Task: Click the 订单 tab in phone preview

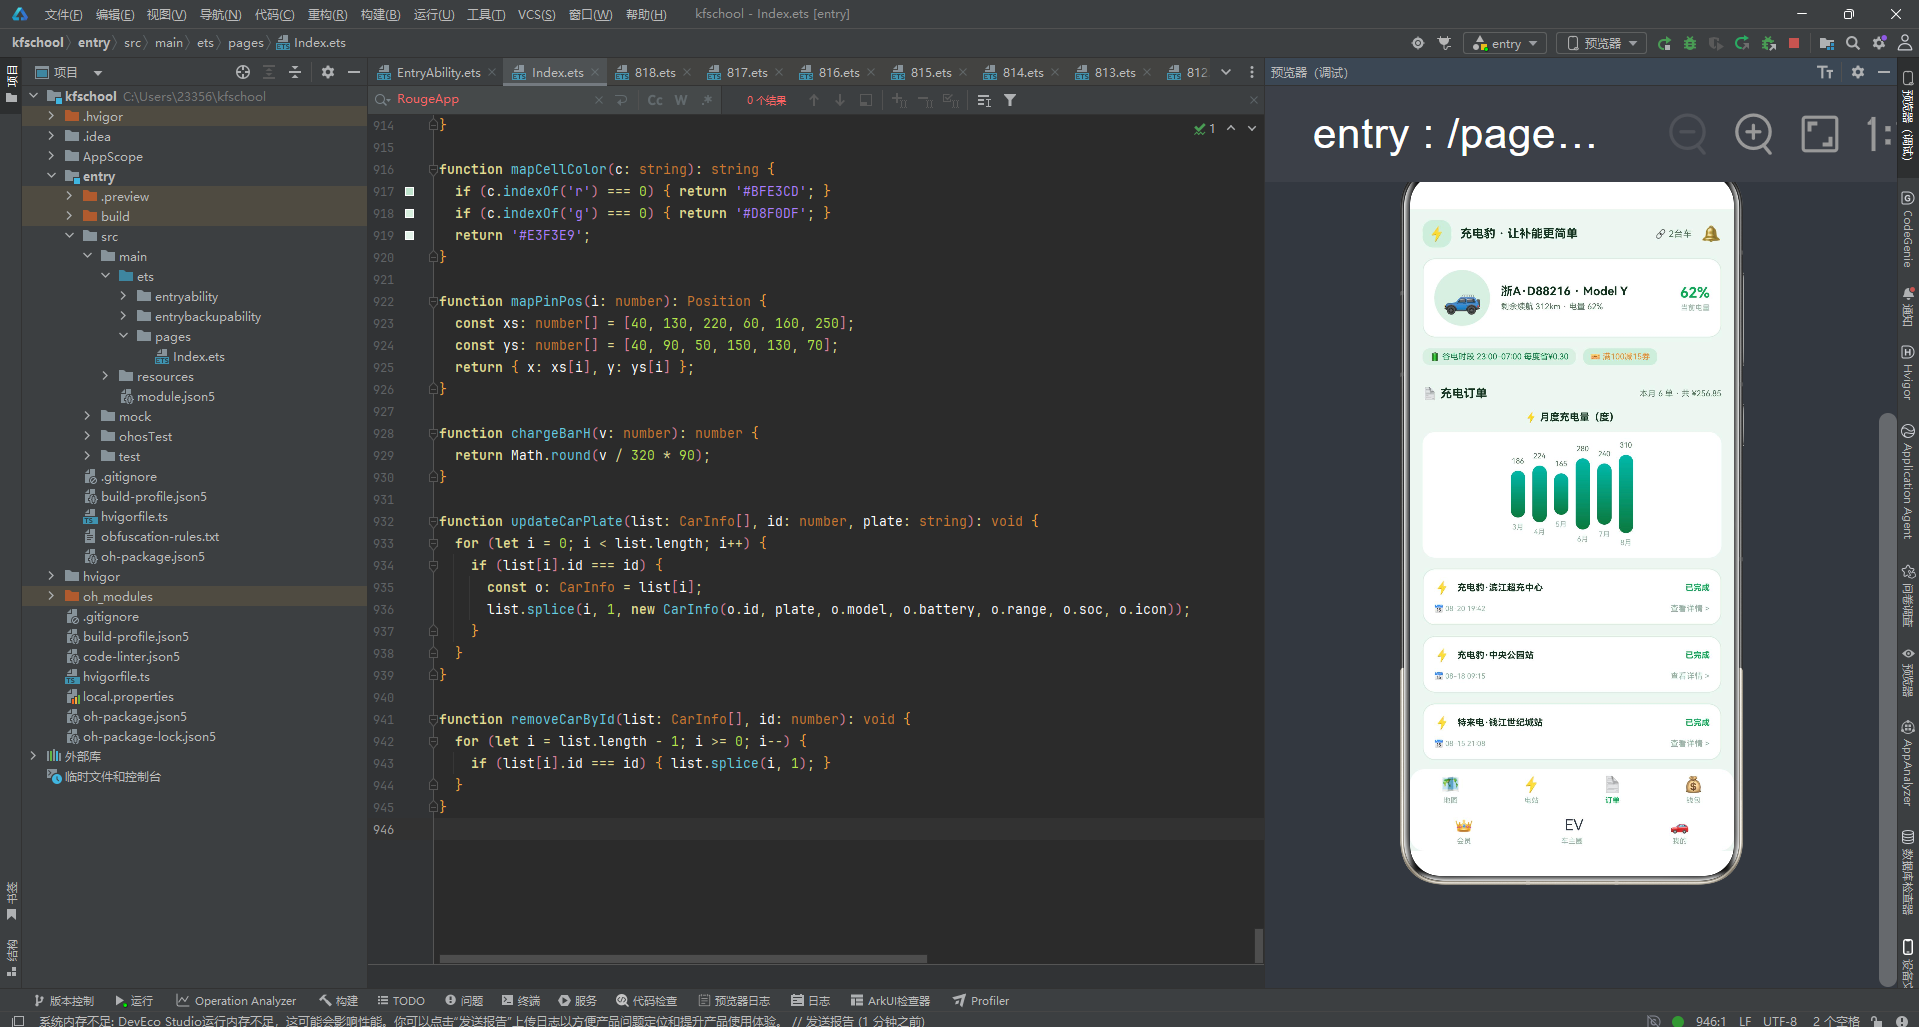Action: point(1612,788)
